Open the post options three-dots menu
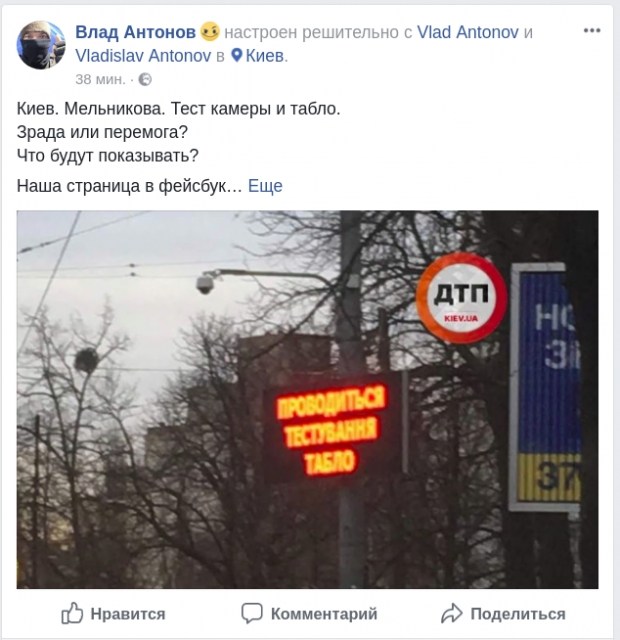The width and height of the screenshot is (620, 640). tap(592, 31)
